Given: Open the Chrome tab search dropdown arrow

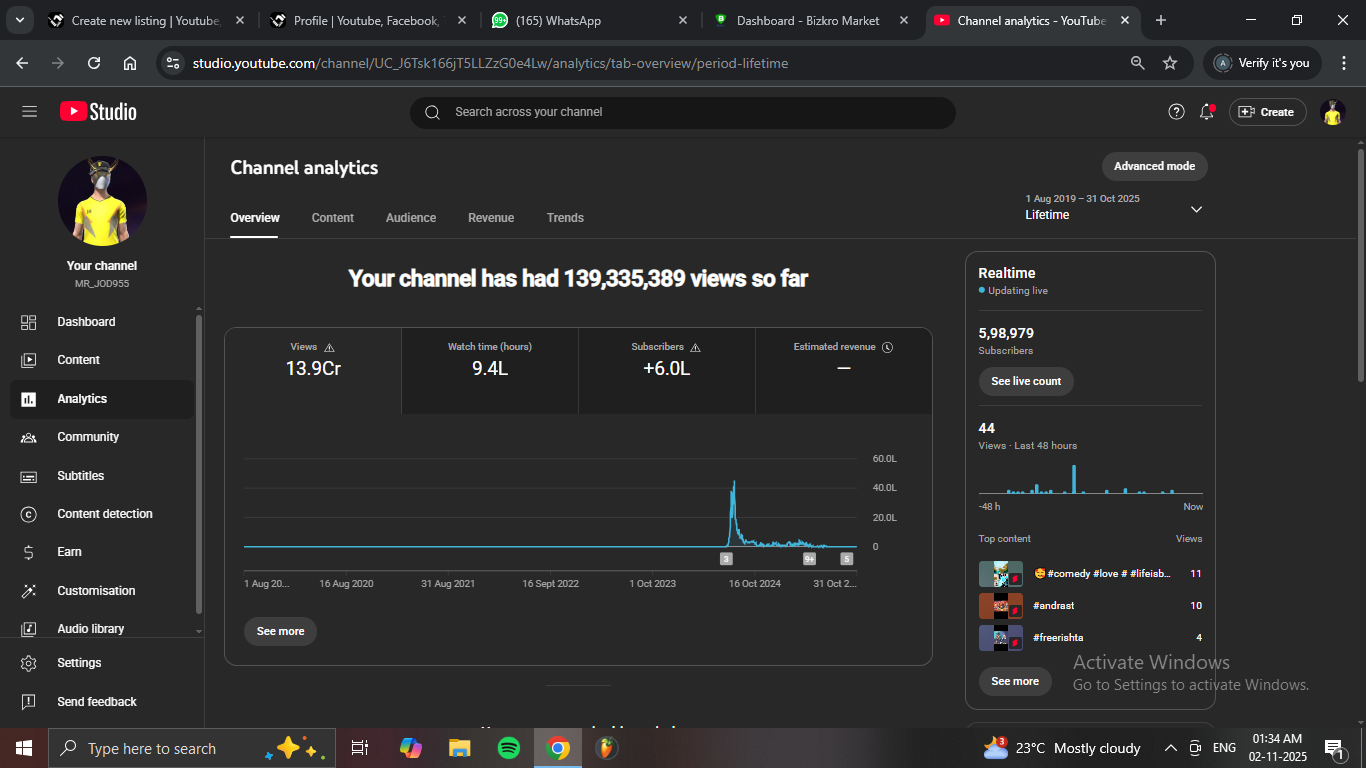Looking at the screenshot, I should tap(19, 20).
